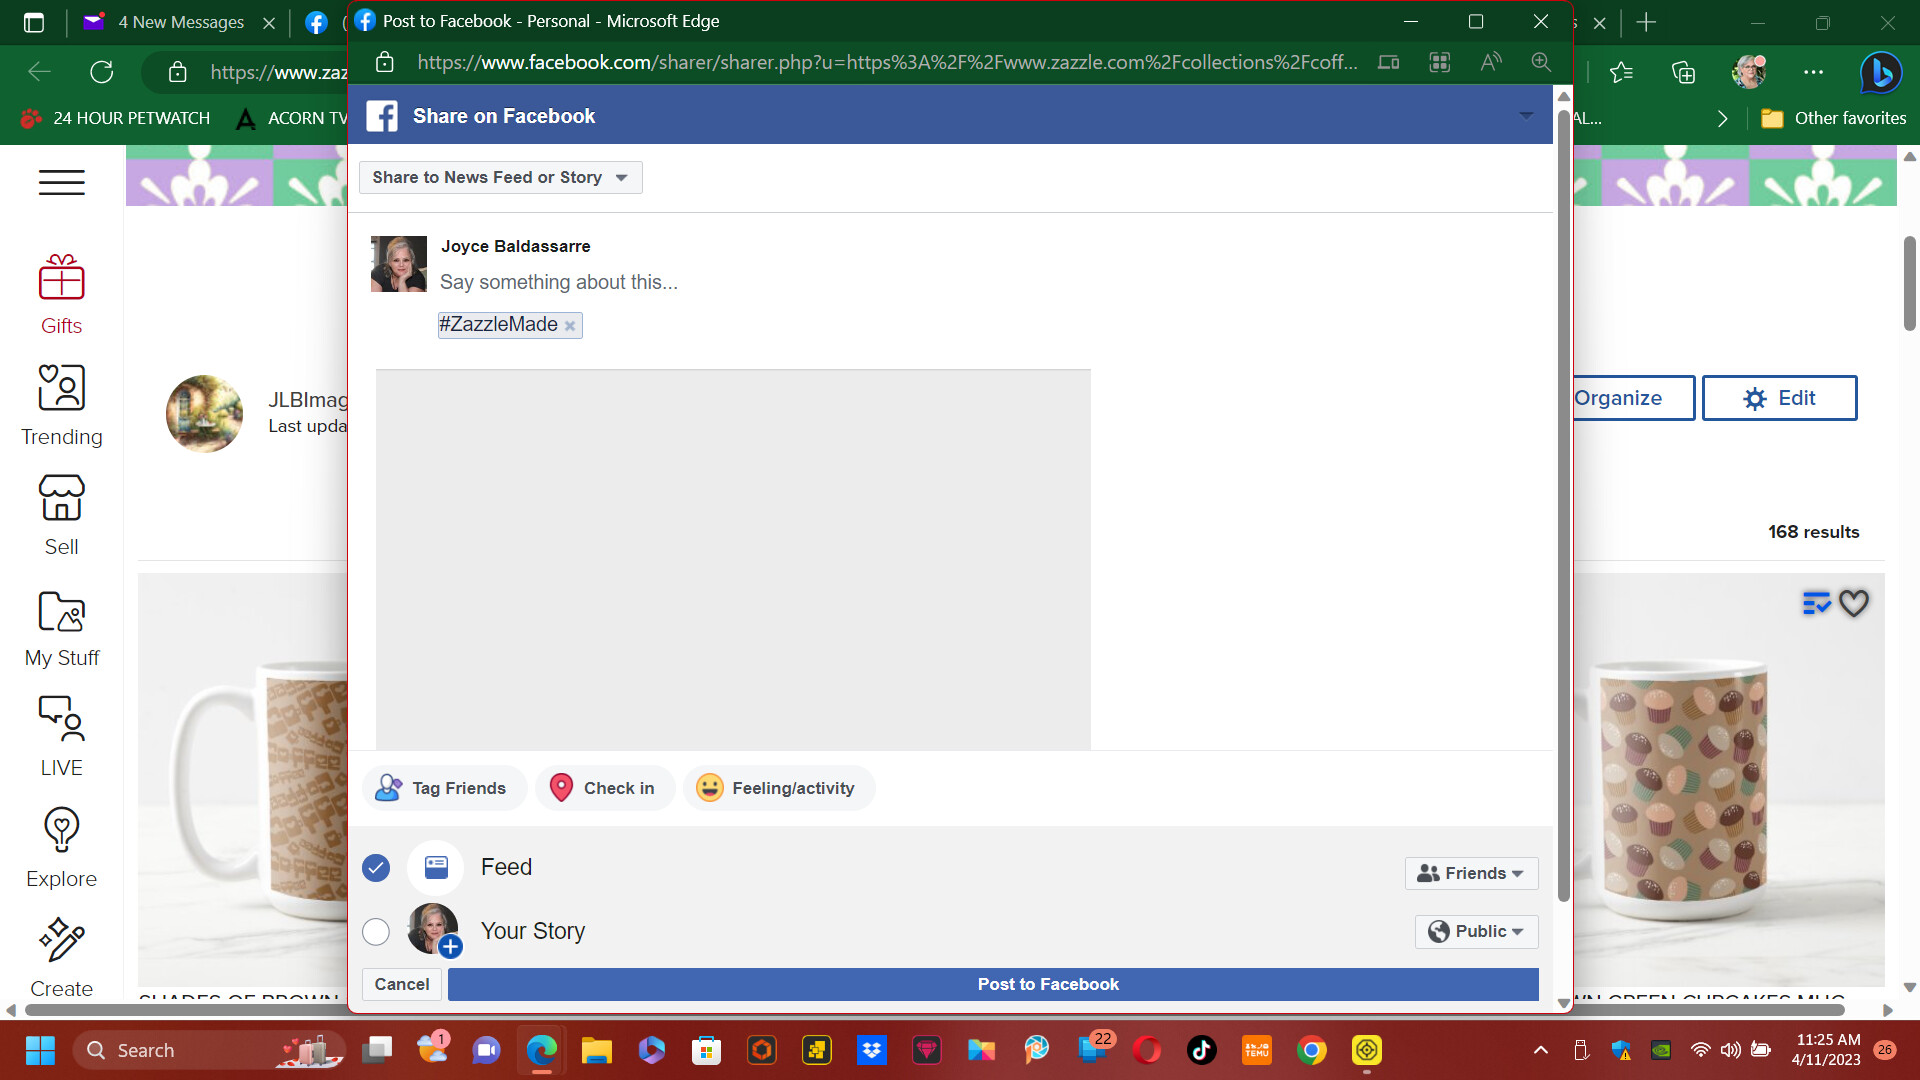The height and width of the screenshot is (1080, 1920).
Task: Click the Windows Start button
Action: 40,1050
